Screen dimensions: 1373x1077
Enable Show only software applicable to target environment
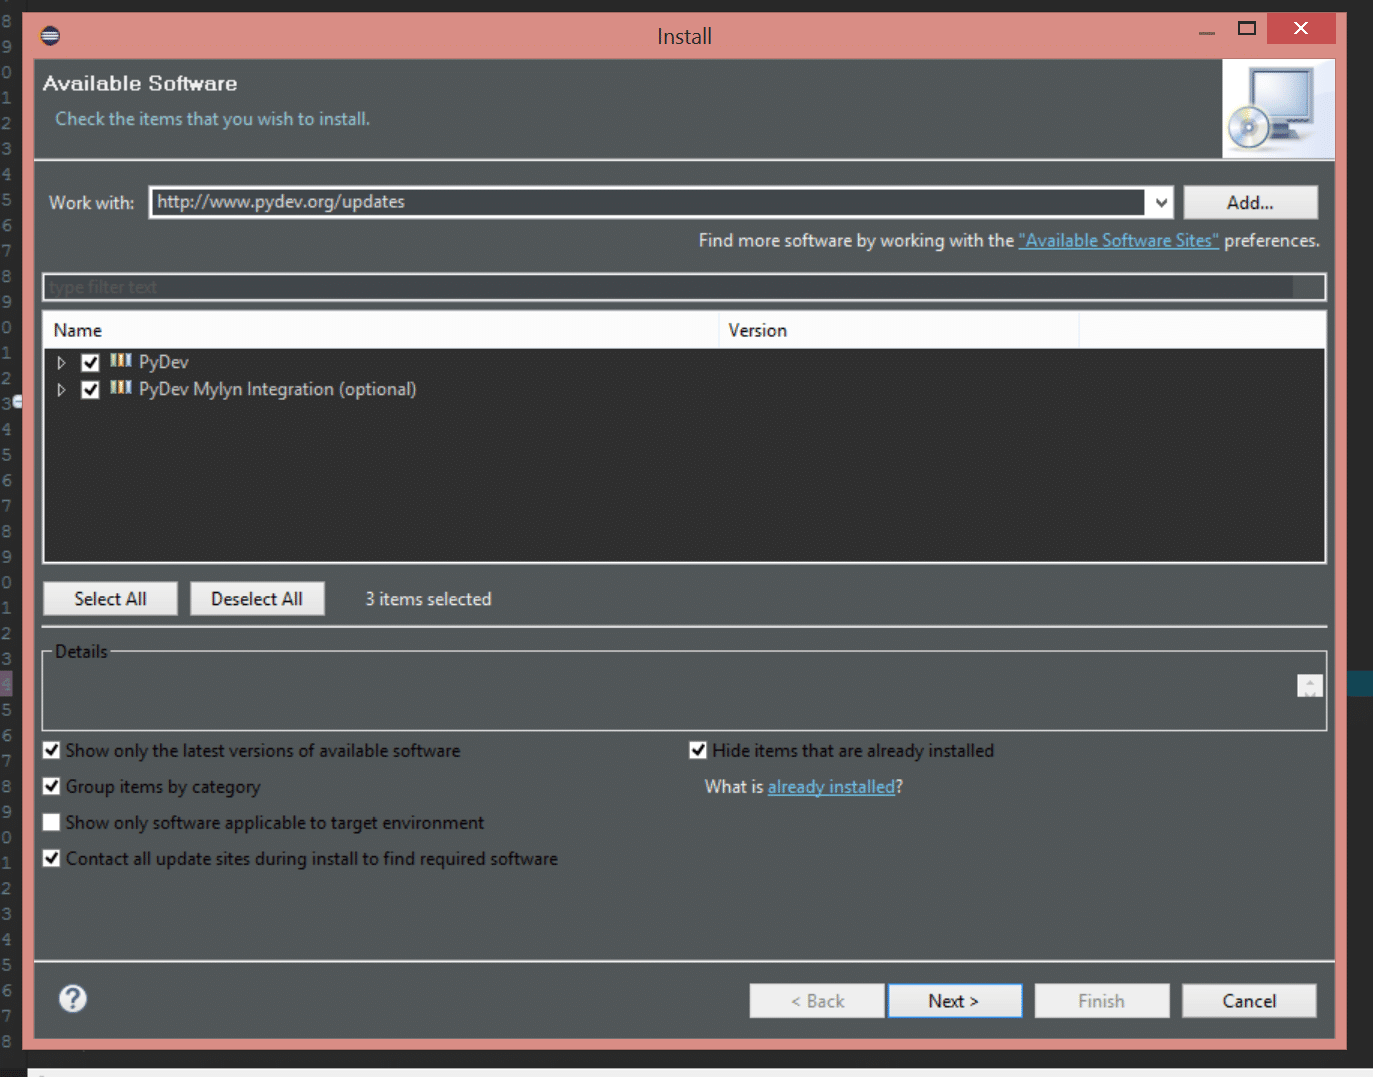(52, 822)
